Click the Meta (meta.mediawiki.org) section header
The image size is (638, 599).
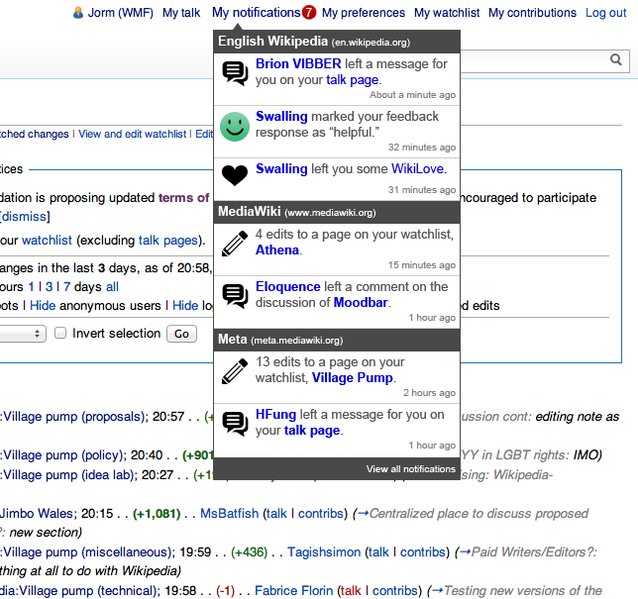click(x=337, y=340)
